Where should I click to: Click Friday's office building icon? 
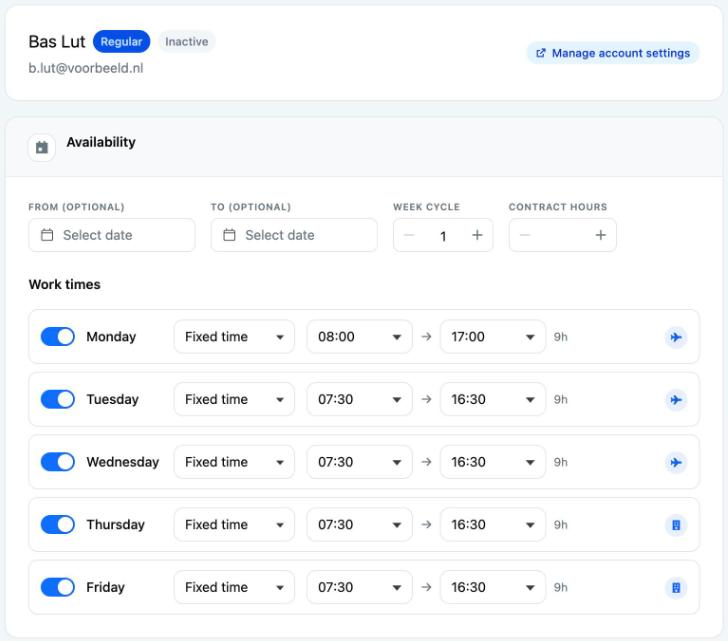(676, 588)
